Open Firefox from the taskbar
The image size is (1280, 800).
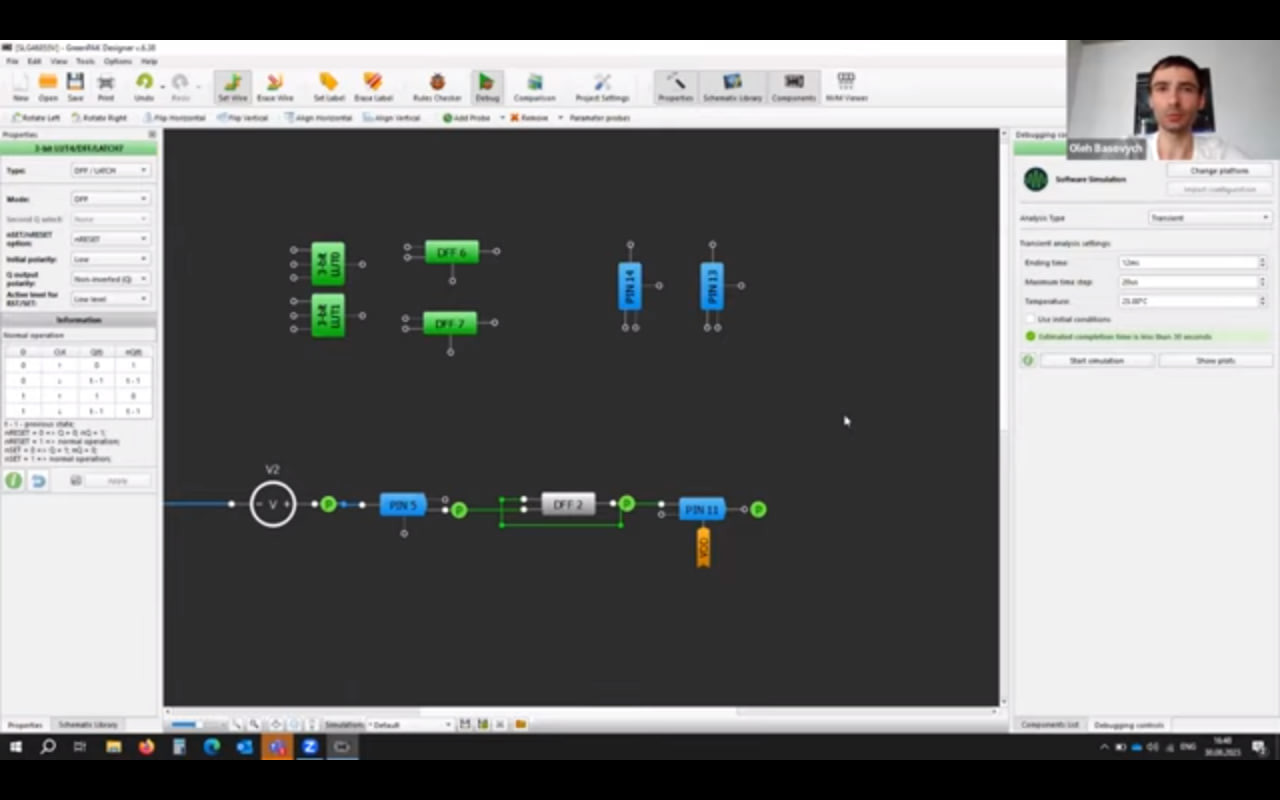coord(147,746)
